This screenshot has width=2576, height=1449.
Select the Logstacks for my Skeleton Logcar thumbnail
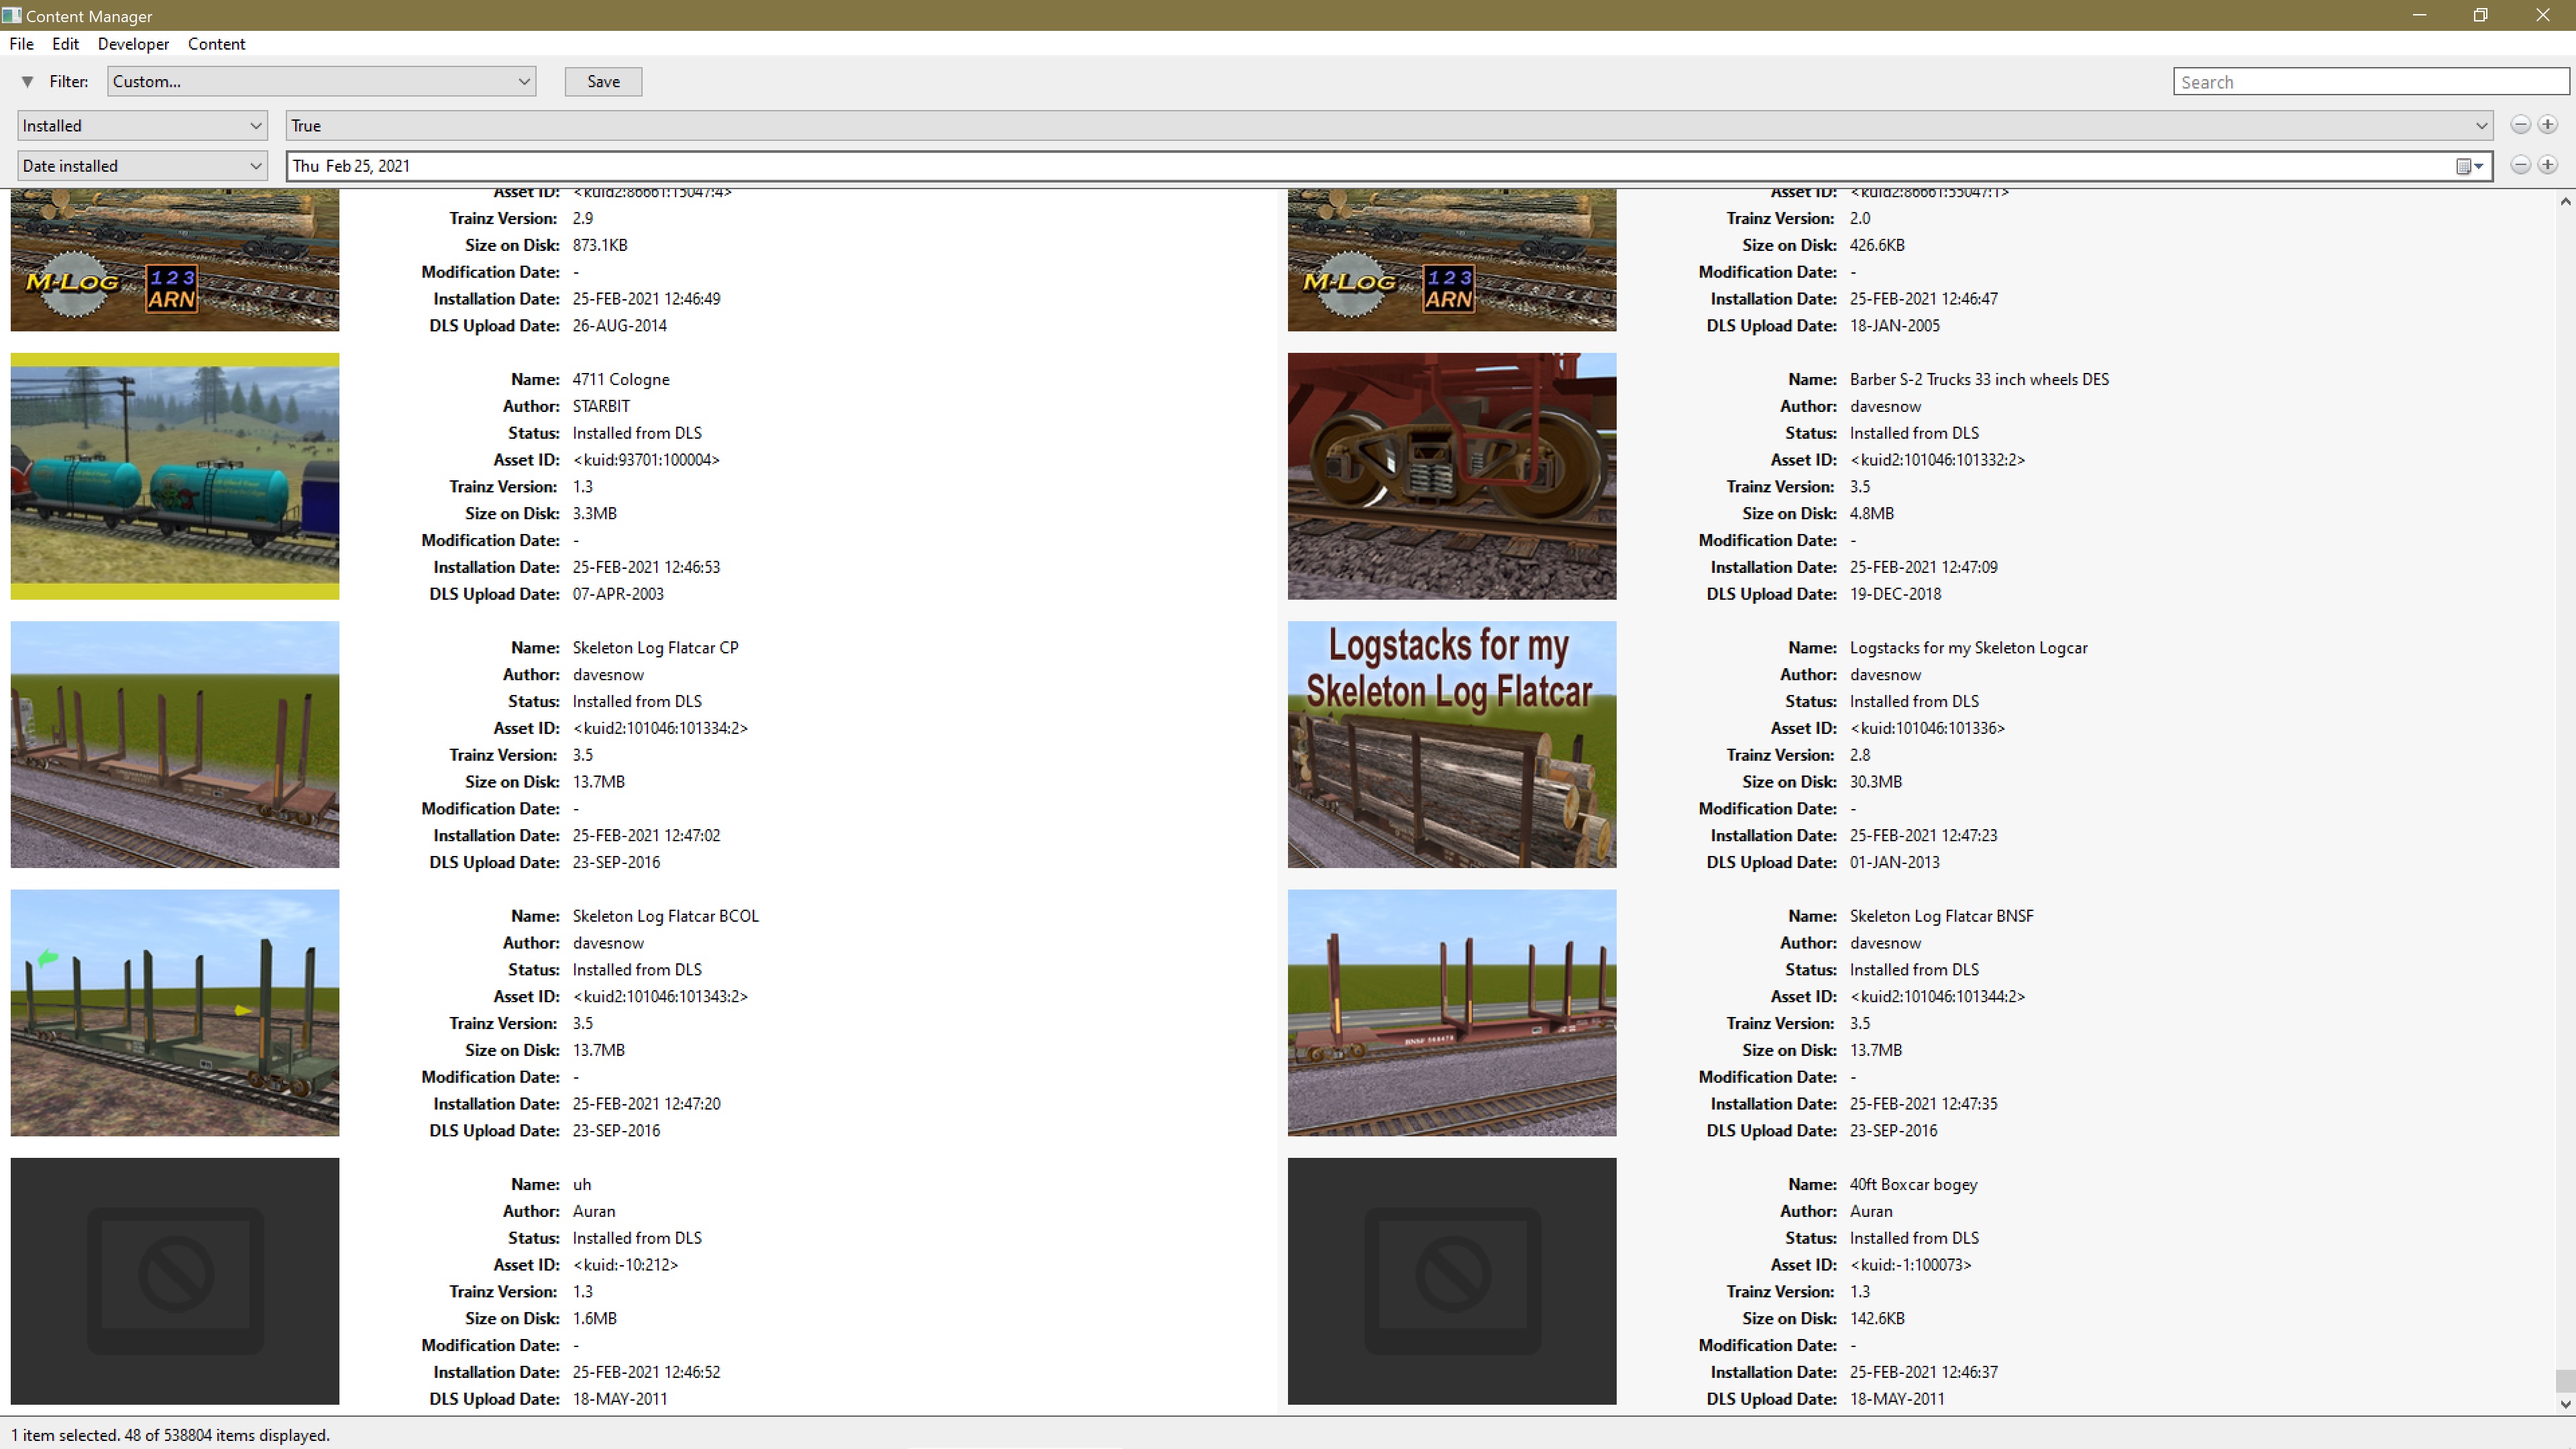click(1452, 745)
